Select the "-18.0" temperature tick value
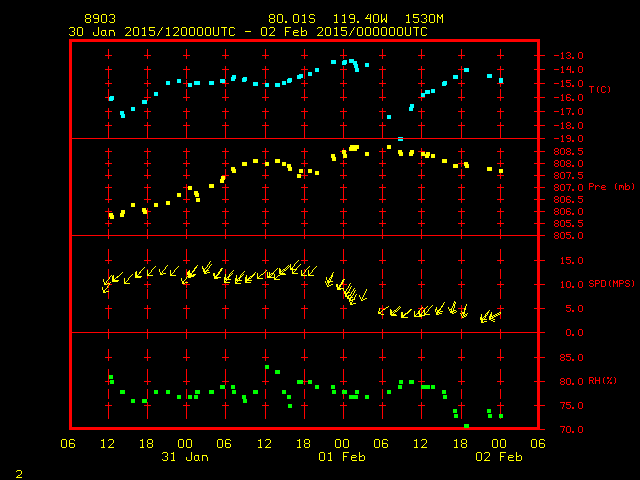 (x=569, y=125)
